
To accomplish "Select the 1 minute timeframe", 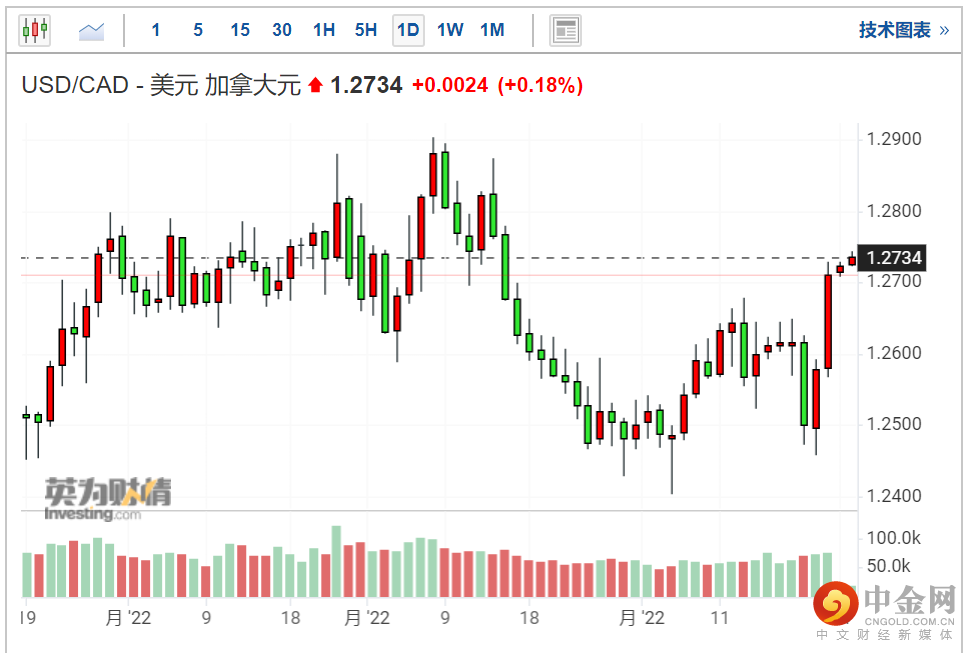I will tap(156, 30).
